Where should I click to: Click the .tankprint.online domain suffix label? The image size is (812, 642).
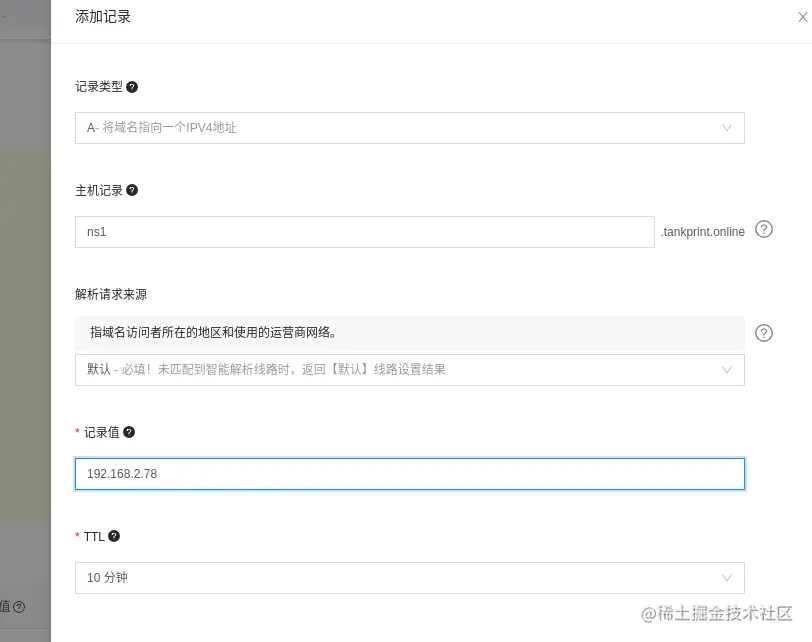click(x=700, y=230)
